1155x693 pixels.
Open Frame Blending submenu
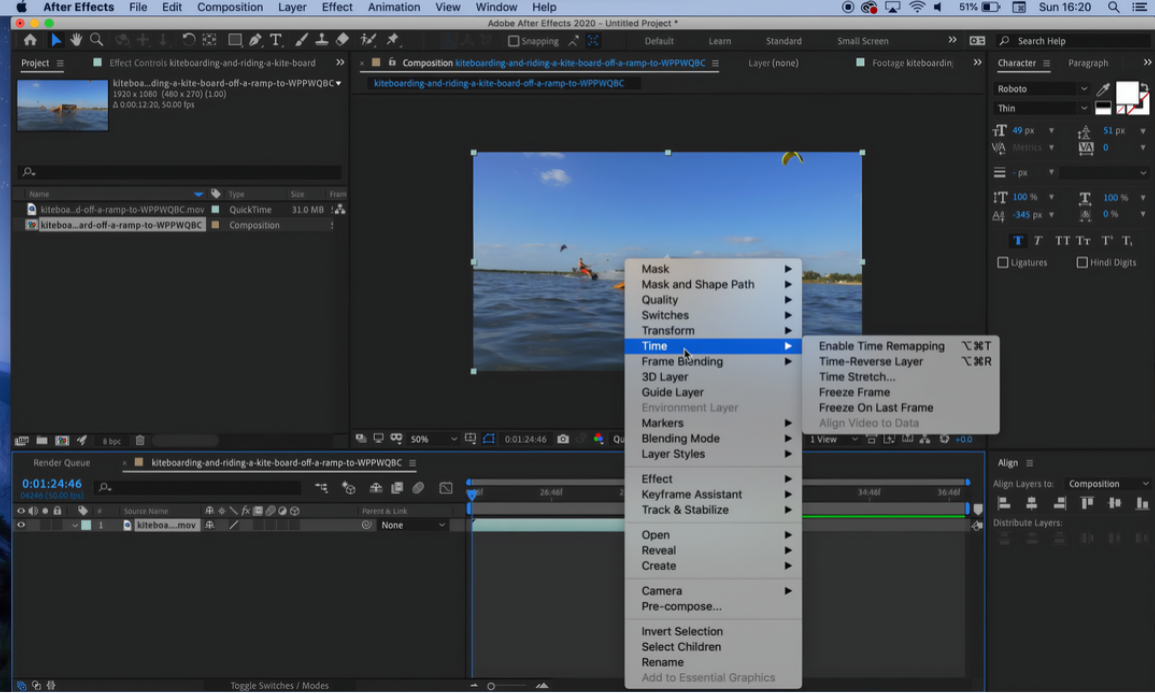[713, 362]
